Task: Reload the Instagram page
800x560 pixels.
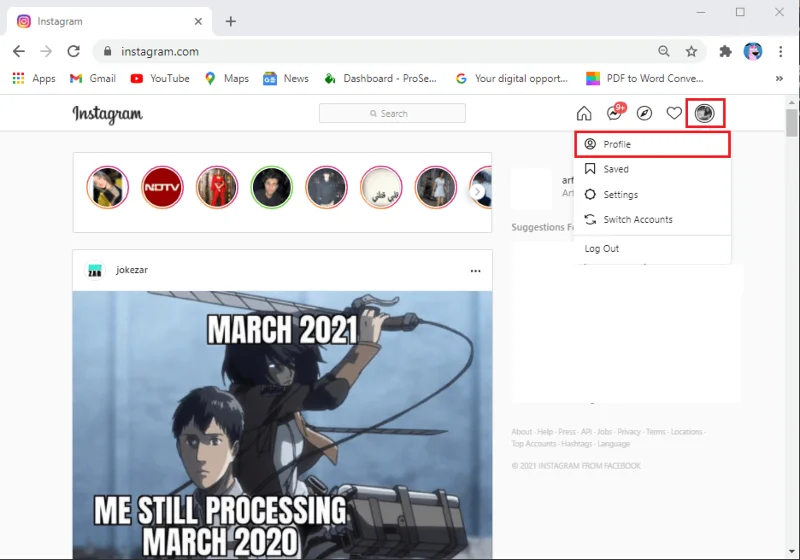Action: [x=73, y=51]
